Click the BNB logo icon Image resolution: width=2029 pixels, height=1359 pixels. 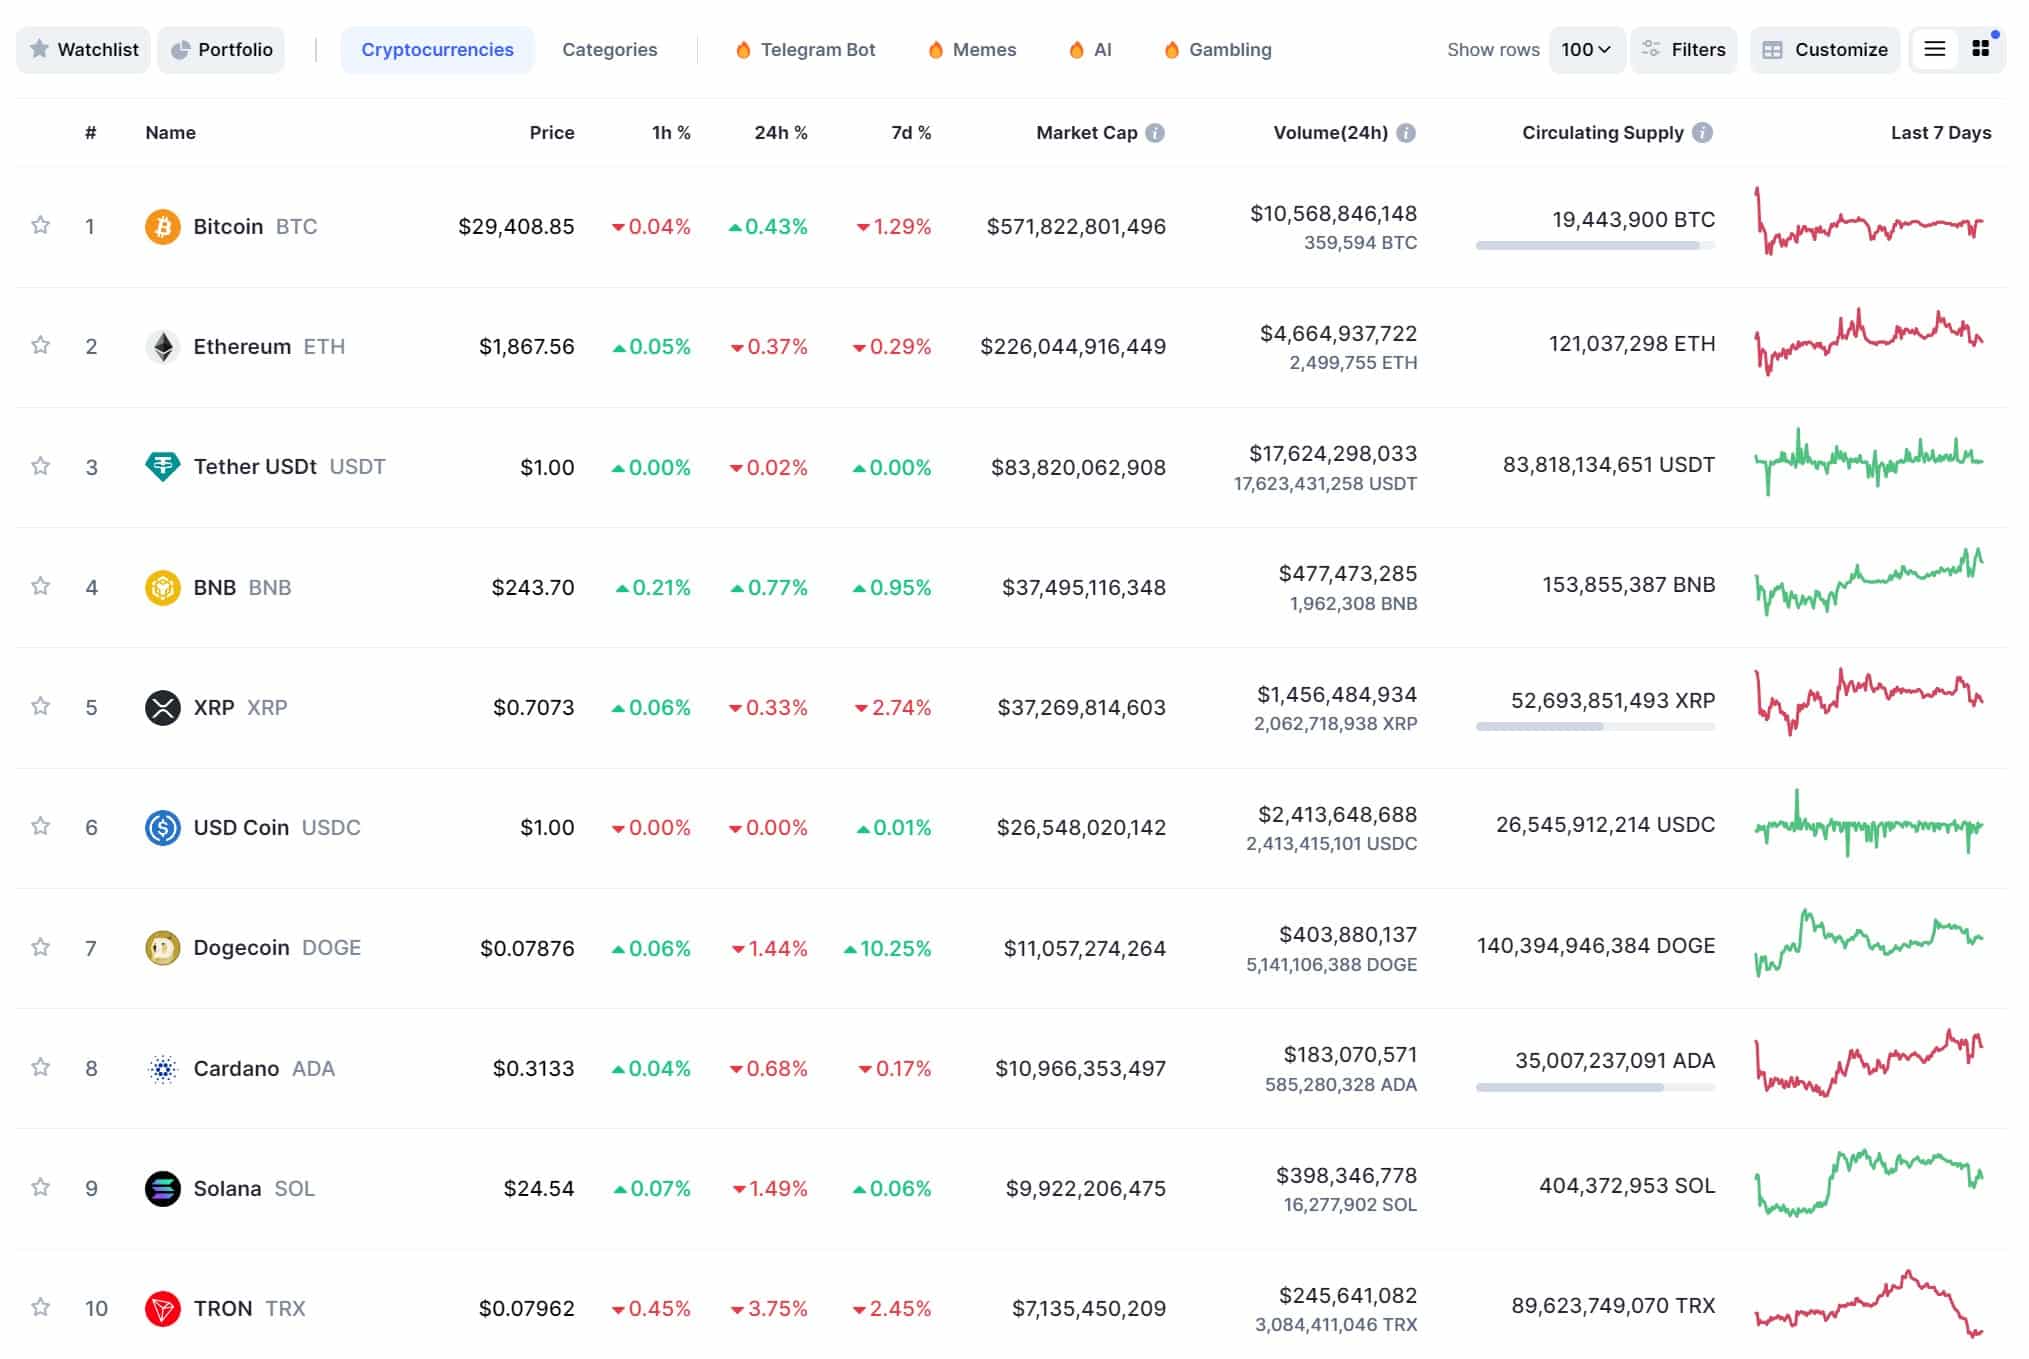click(x=163, y=588)
